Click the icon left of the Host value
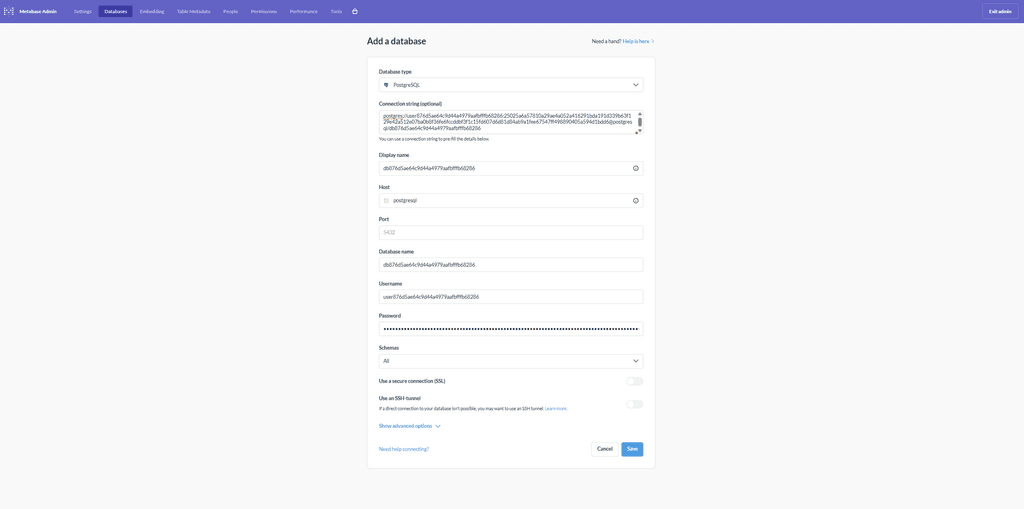Image resolution: width=1024 pixels, height=509 pixels. 386,200
